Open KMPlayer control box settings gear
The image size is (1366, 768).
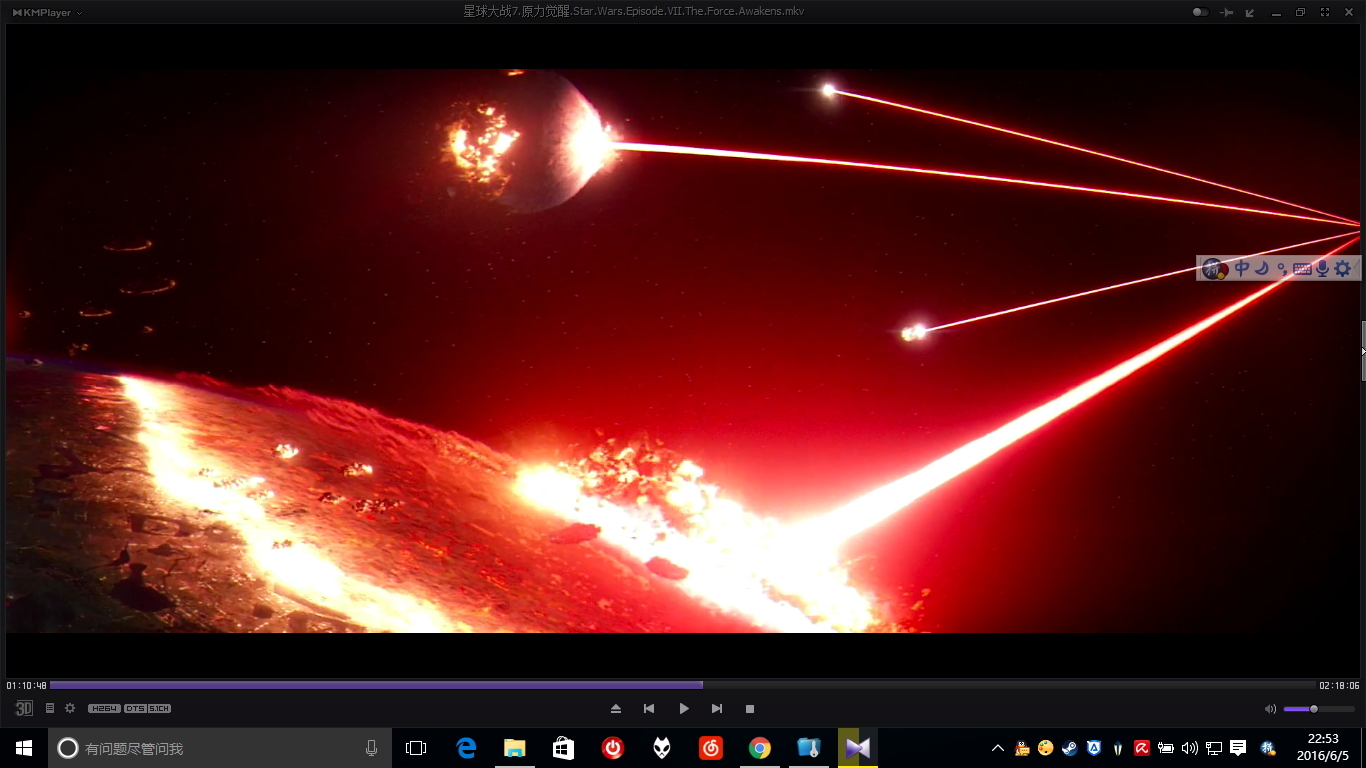pos(70,708)
